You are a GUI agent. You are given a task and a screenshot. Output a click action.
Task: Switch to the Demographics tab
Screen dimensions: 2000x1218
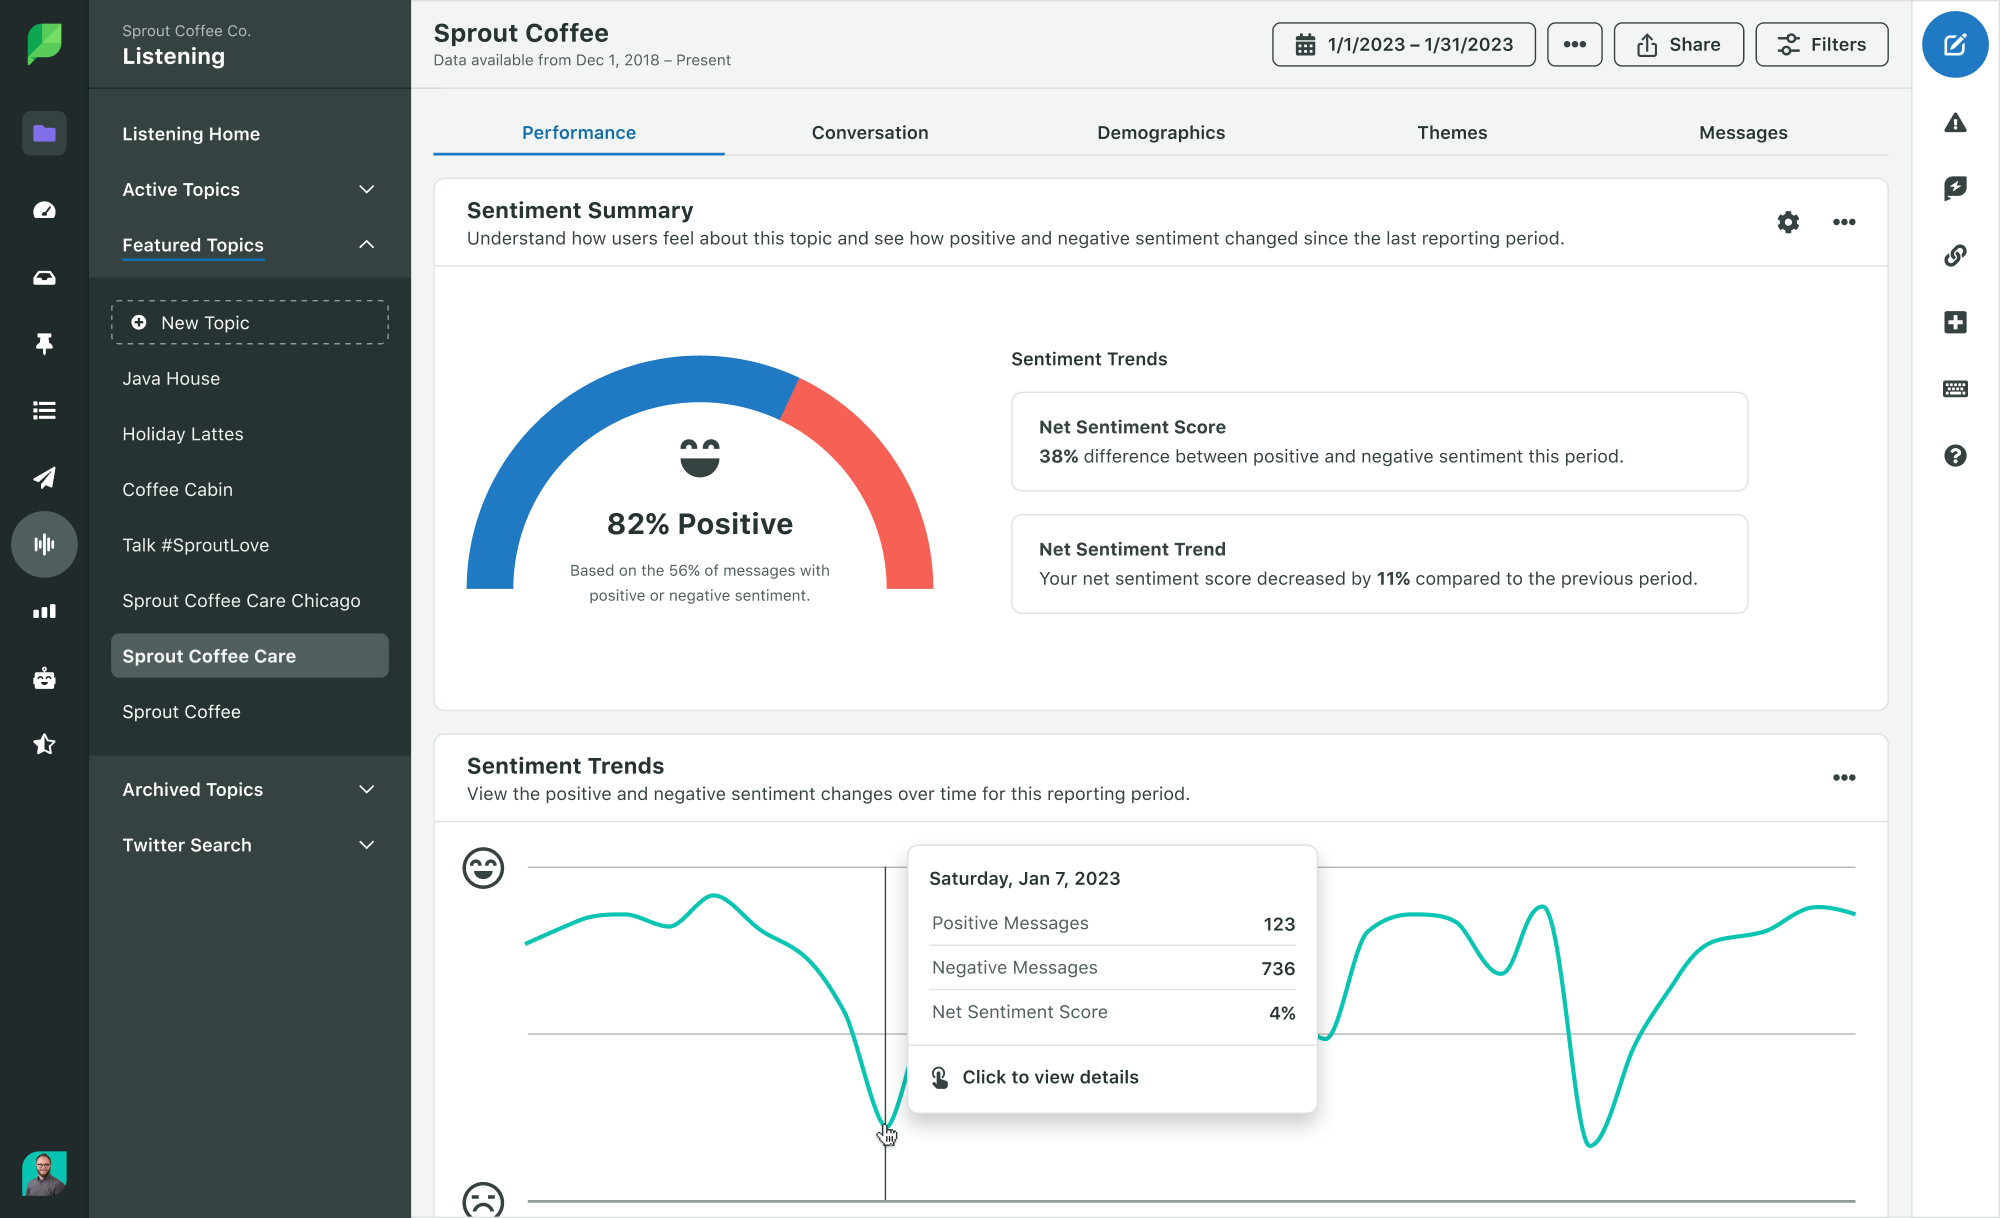tap(1161, 131)
